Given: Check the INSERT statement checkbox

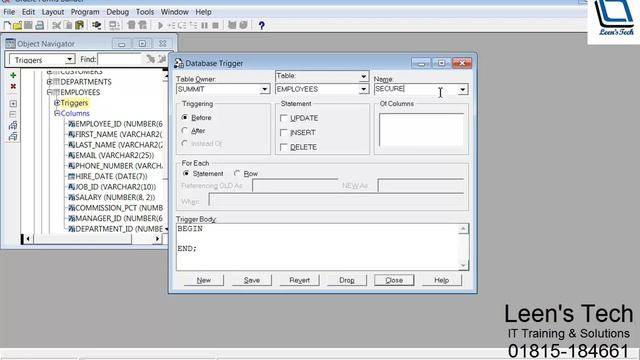Looking at the screenshot, I should (x=284, y=133).
